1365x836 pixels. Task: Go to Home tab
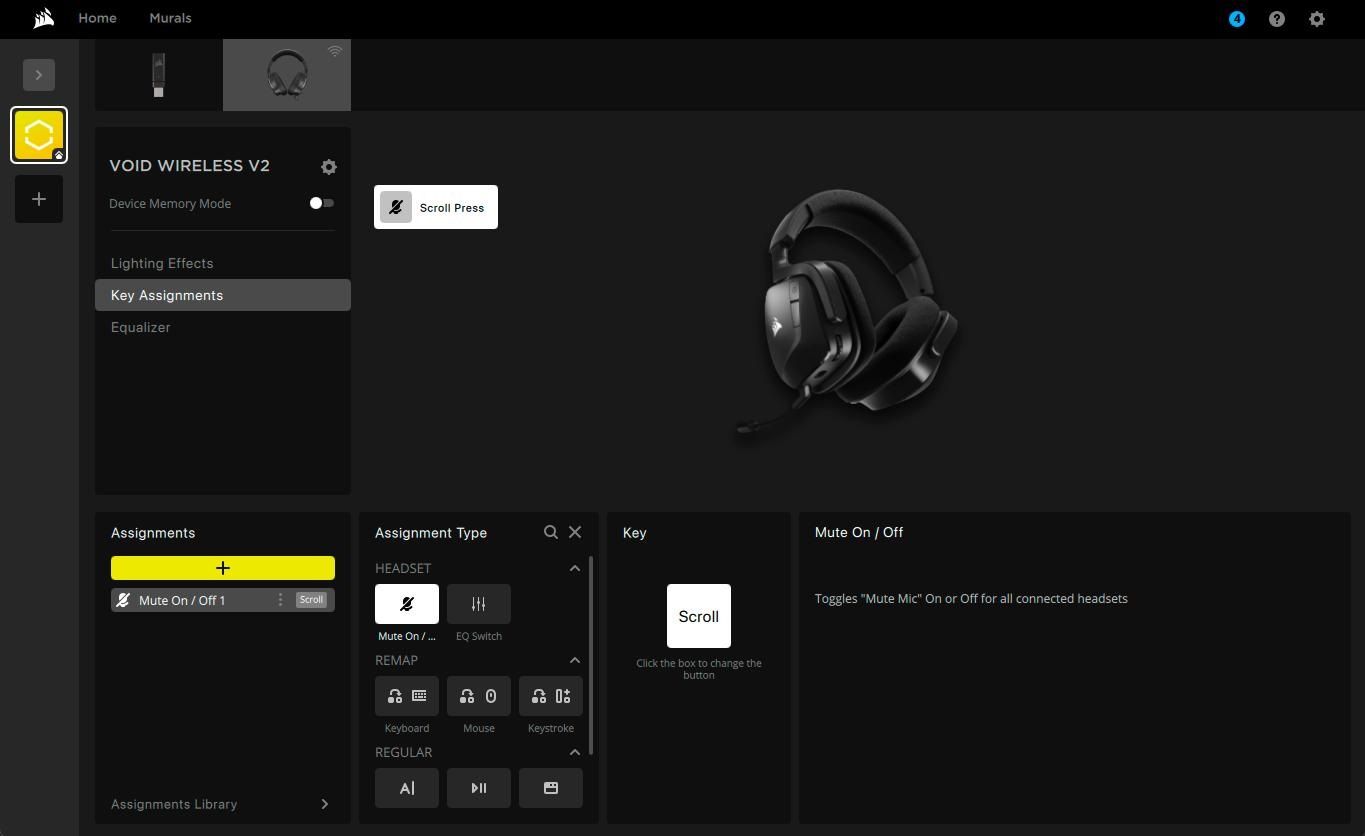pyautogui.click(x=97, y=18)
